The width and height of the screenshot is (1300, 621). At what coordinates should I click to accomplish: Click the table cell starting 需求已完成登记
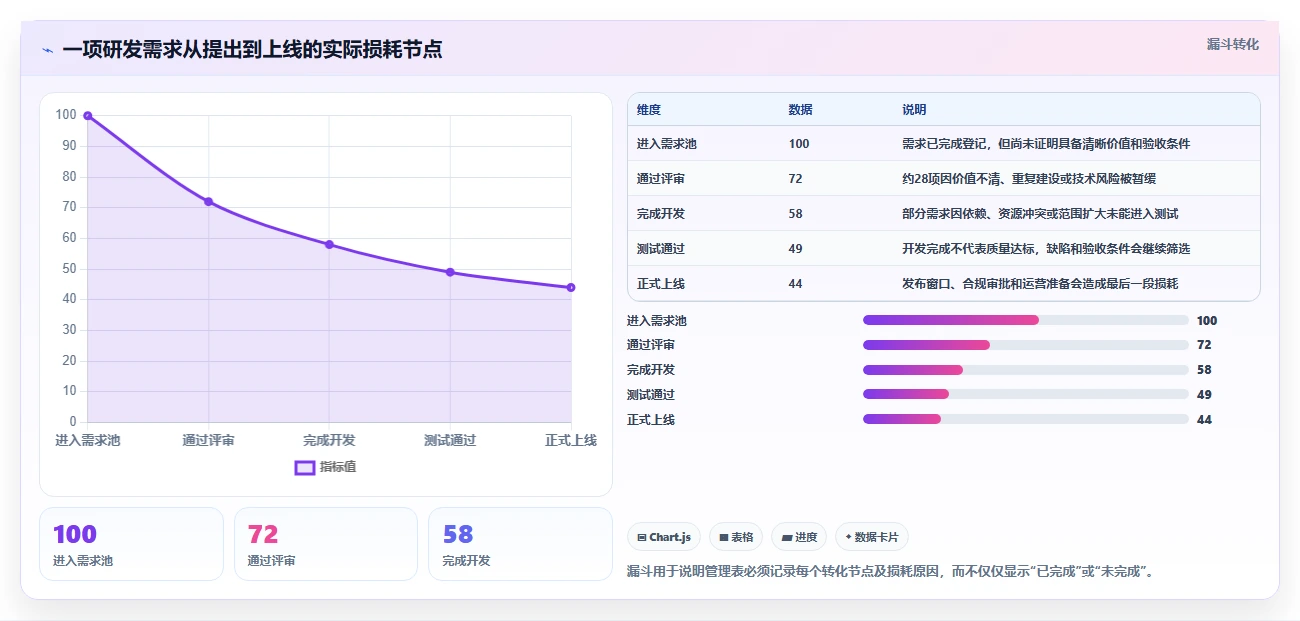(x=1046, y=144)
